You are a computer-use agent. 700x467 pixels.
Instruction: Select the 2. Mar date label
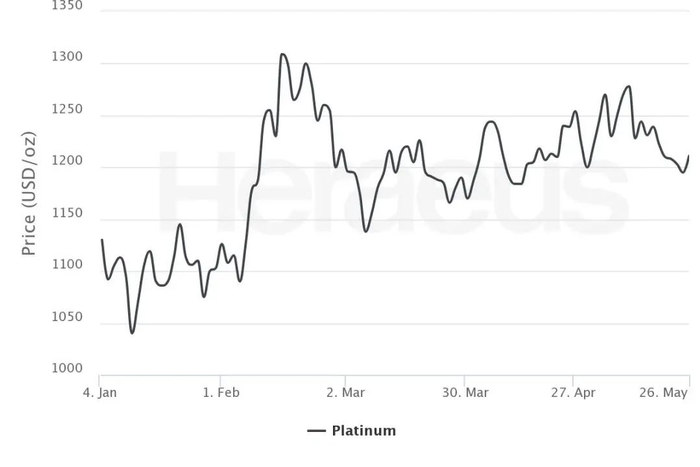[x=345, y=393]
